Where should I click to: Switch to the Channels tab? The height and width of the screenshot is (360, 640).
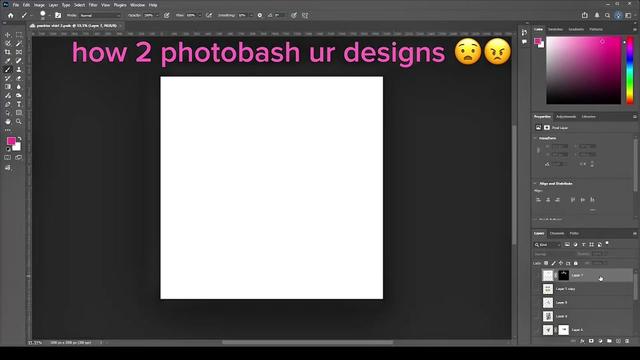[557, 233]
